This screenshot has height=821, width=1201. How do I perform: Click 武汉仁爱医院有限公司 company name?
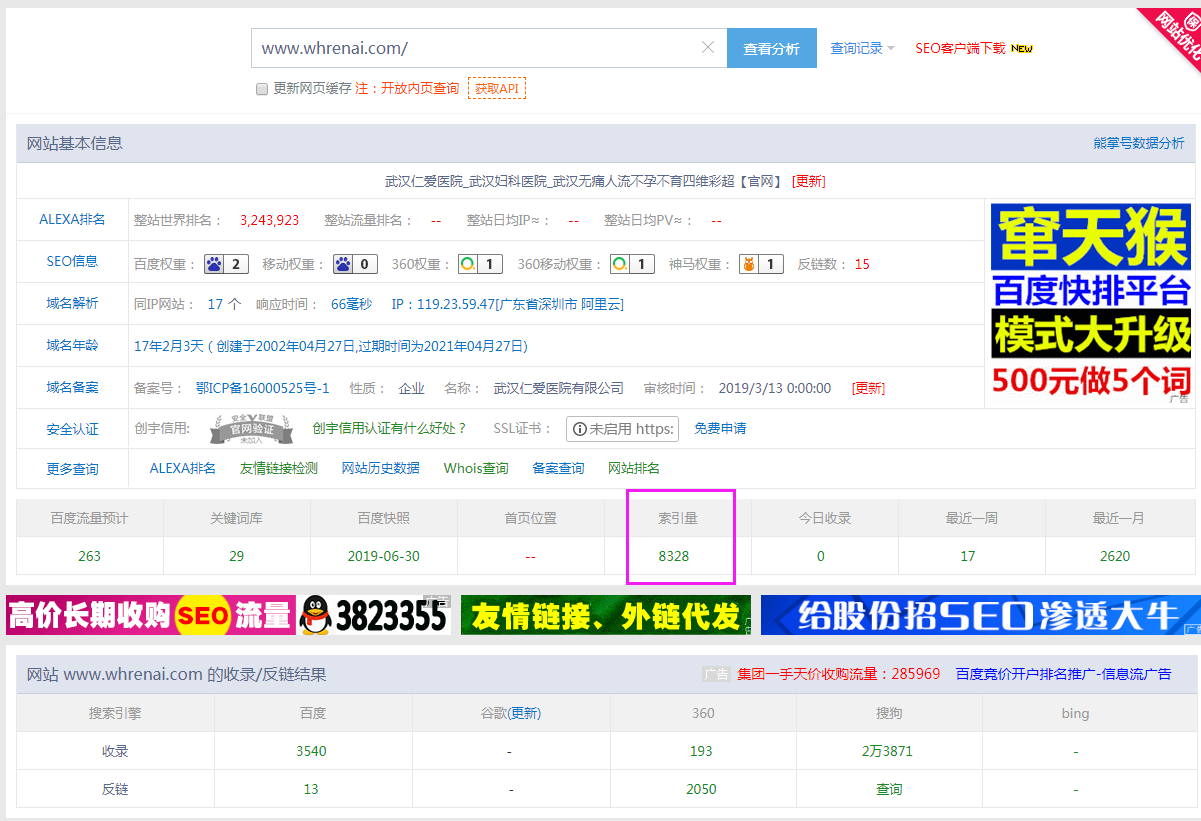(558, 388)
